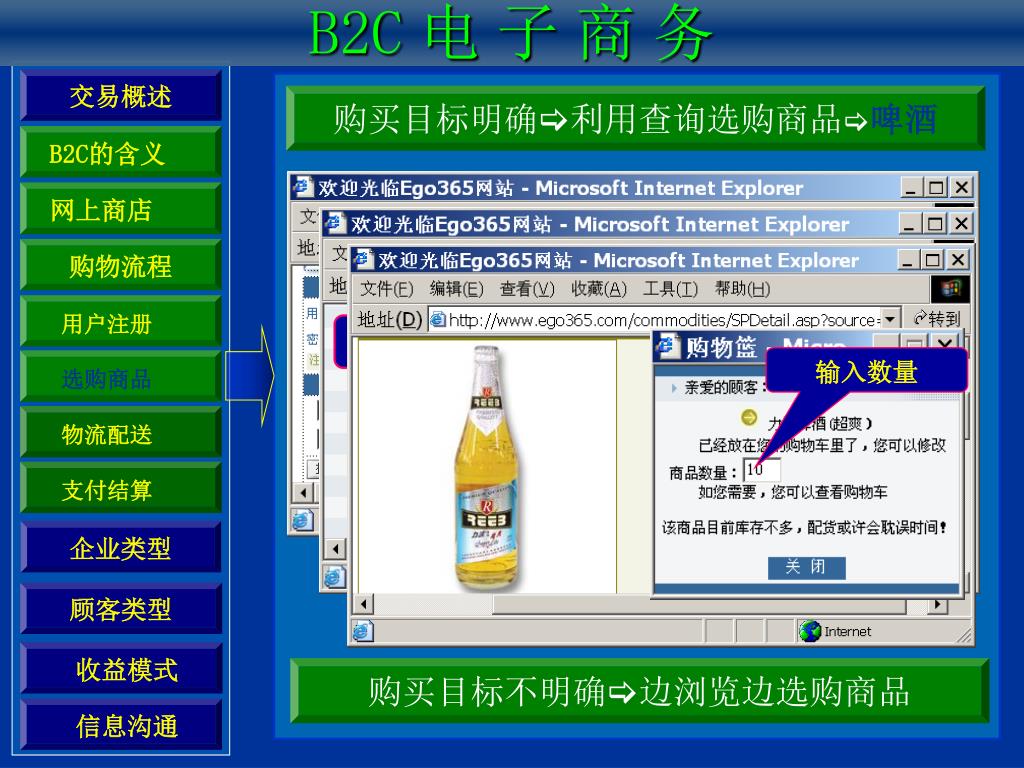Click the middle window scroll left arrow
This screenshot has height=768, width=1024.
336,549
